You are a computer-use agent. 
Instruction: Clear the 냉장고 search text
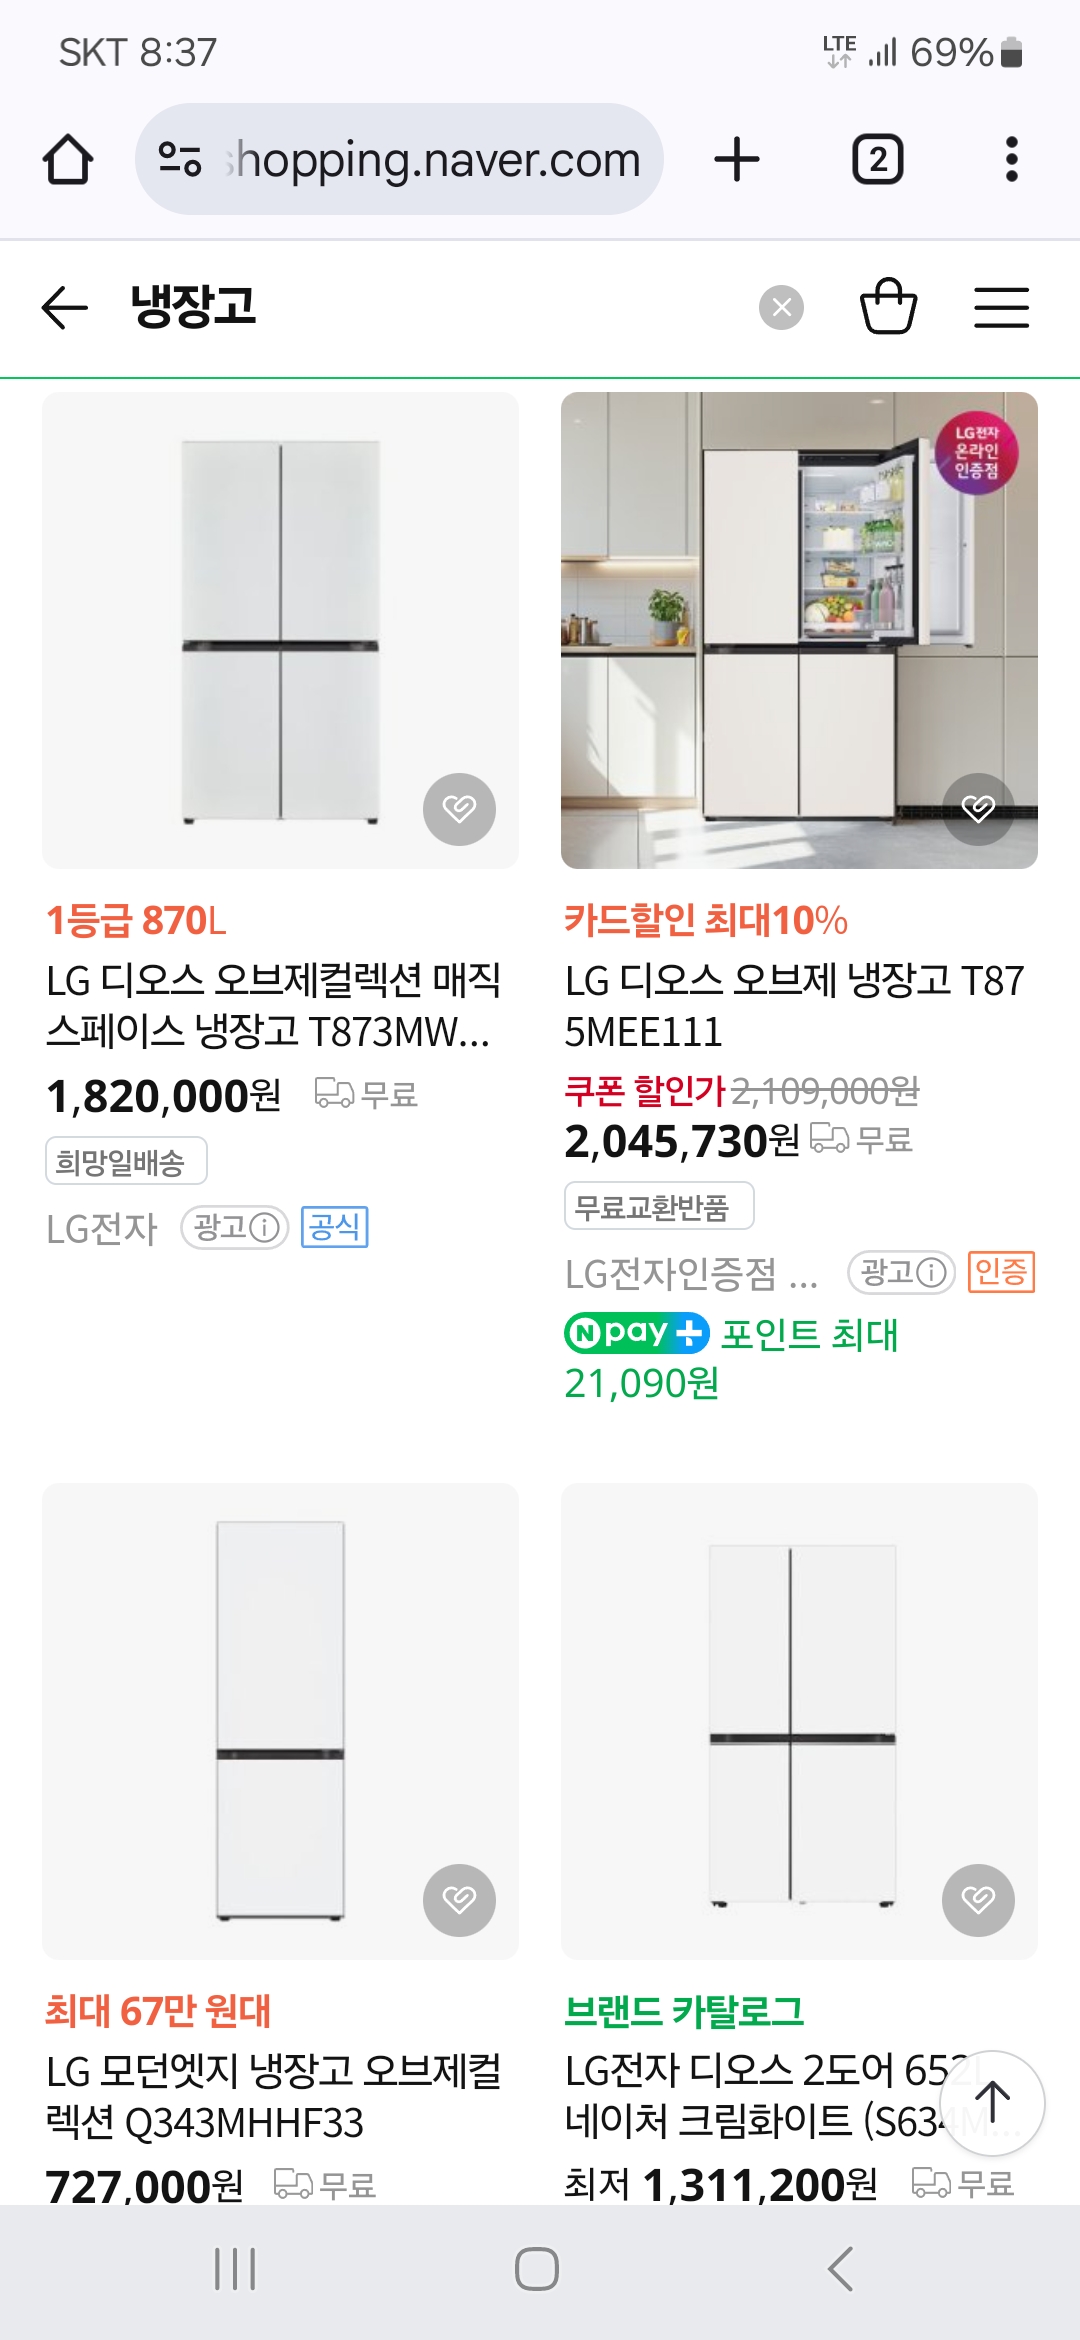[781, 307]
